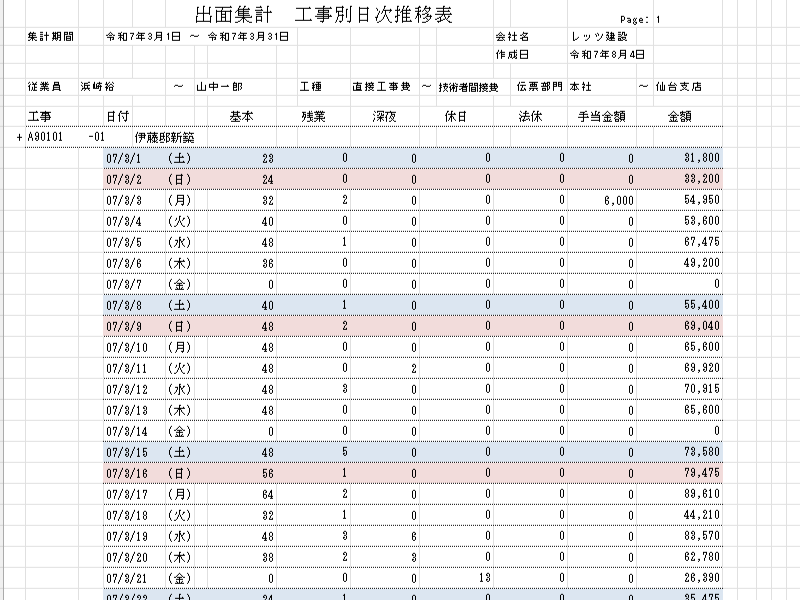Click the amount 44,210 for 07/3/18
This screenshot has height=600, width=800.
tap(702, 515)
